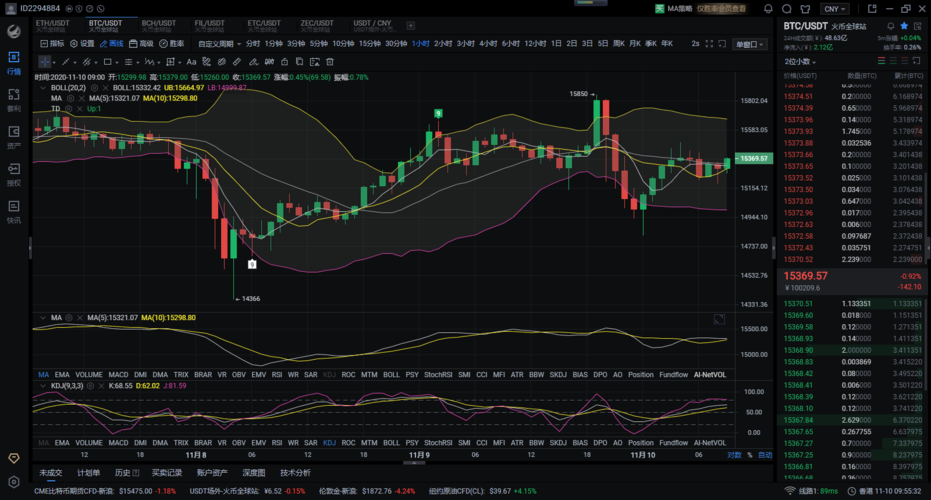Toggle 自动 auto scale
Viewport: 931px width, 500px height.
click(x=765, y=455)
